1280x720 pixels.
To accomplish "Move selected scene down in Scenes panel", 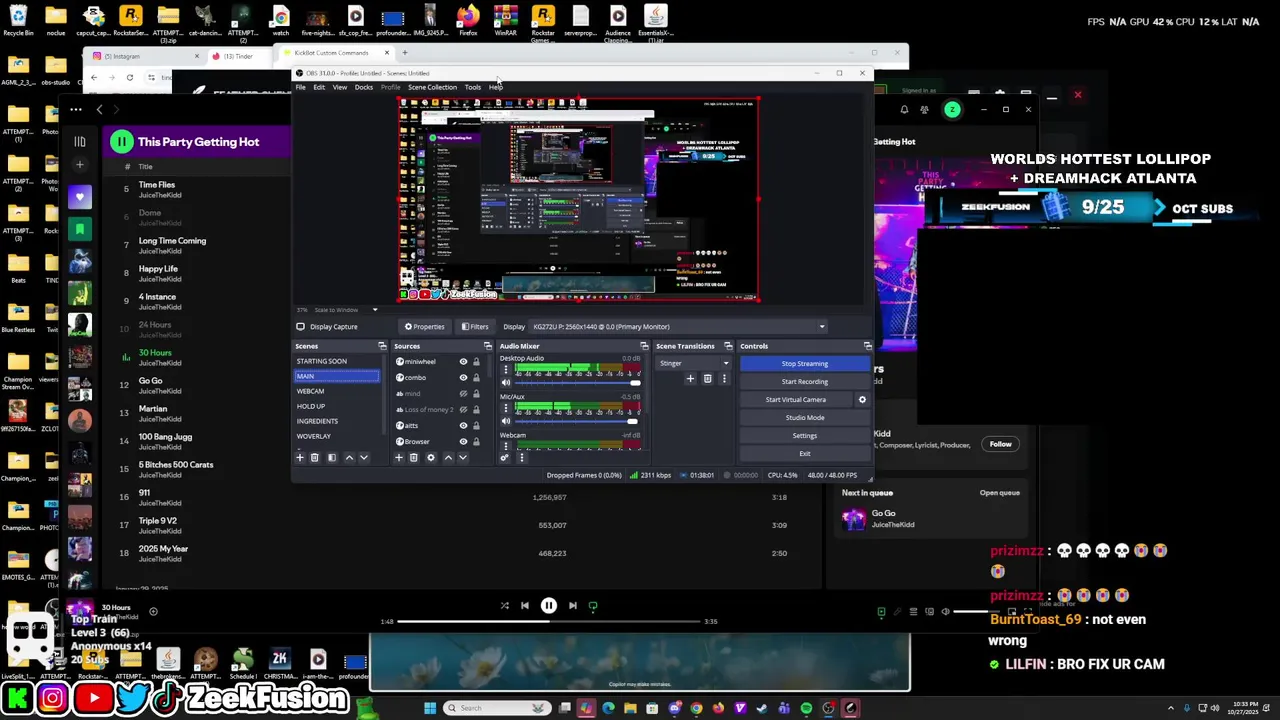I will point(364,457).
